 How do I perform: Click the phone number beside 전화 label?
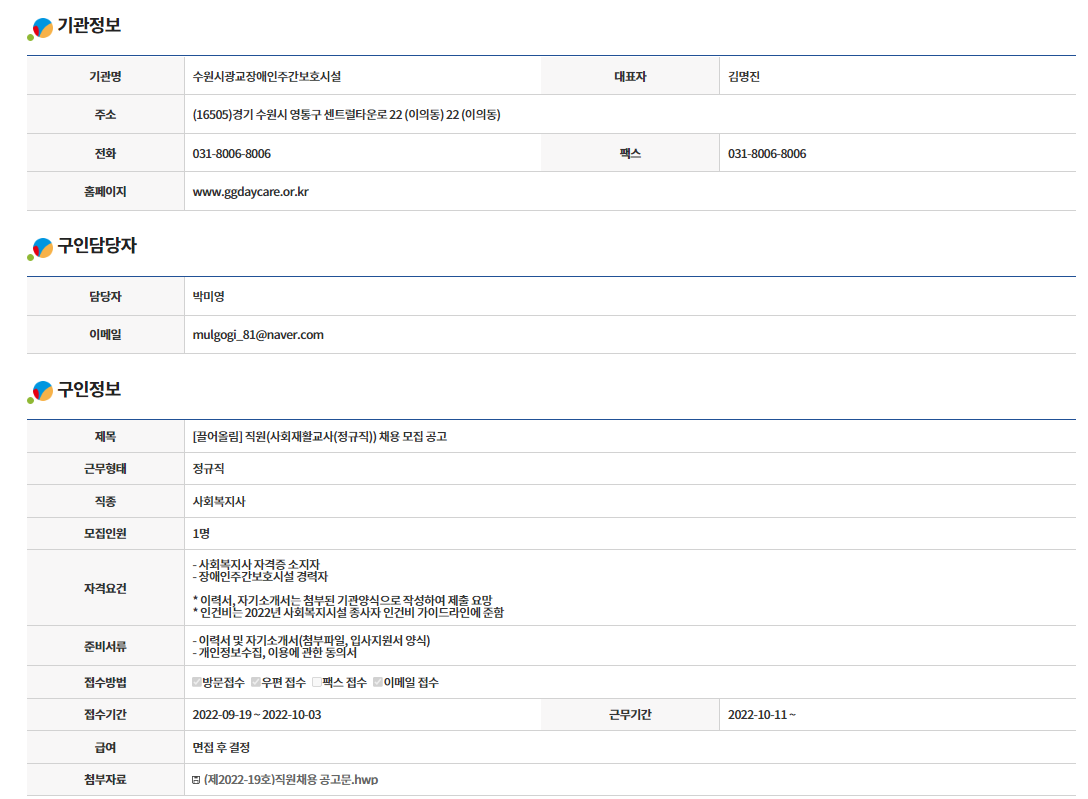click(232, 153)
